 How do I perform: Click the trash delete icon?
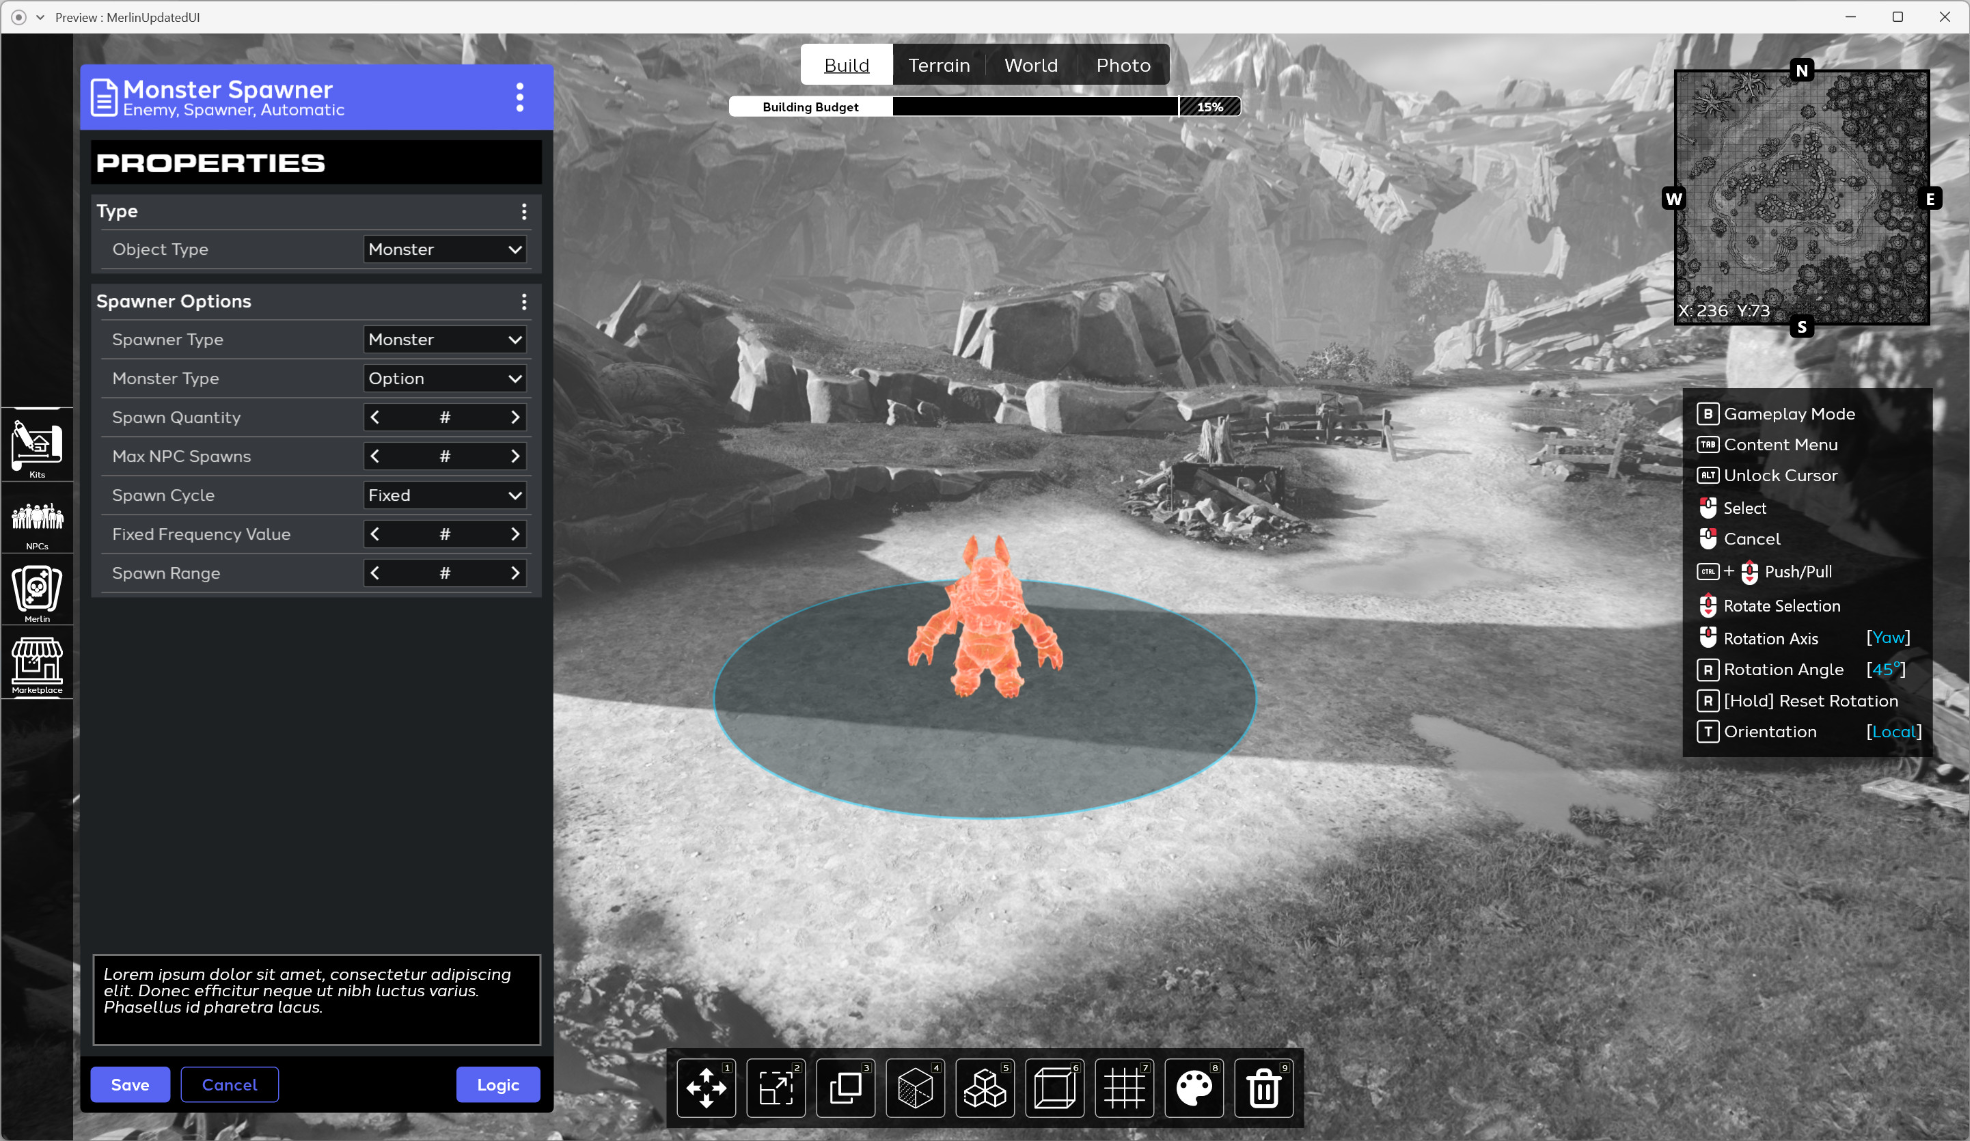click(1264, 1088)
